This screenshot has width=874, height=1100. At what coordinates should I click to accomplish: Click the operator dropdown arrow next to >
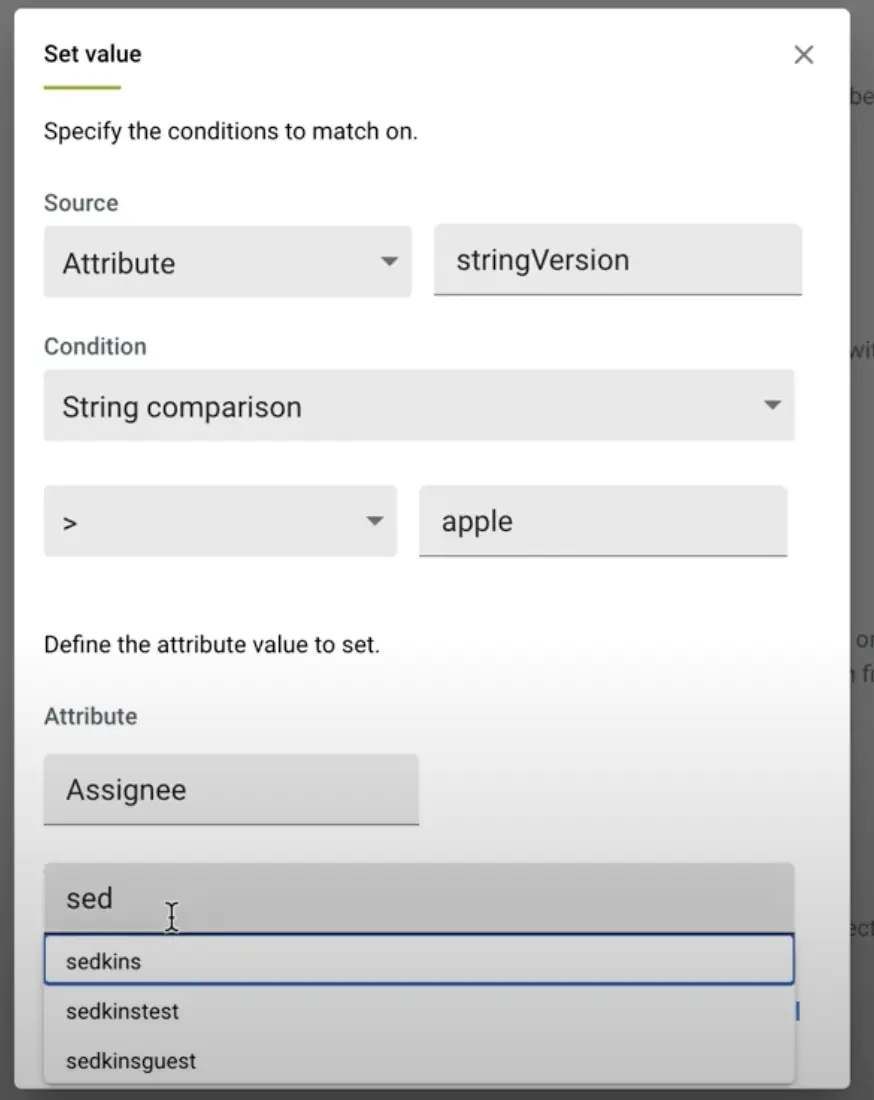[374, 520]
